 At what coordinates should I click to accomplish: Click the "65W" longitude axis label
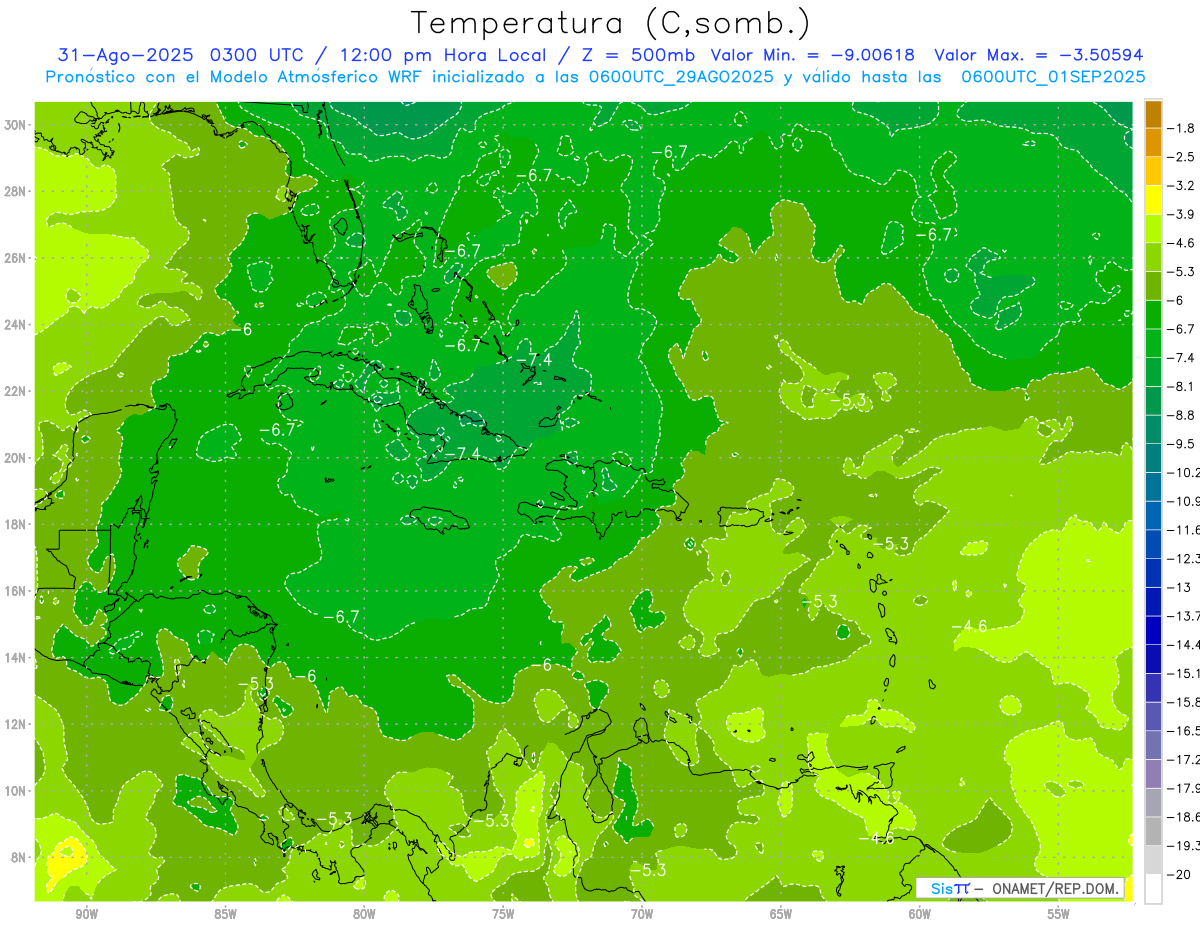(x=781, y=914)
